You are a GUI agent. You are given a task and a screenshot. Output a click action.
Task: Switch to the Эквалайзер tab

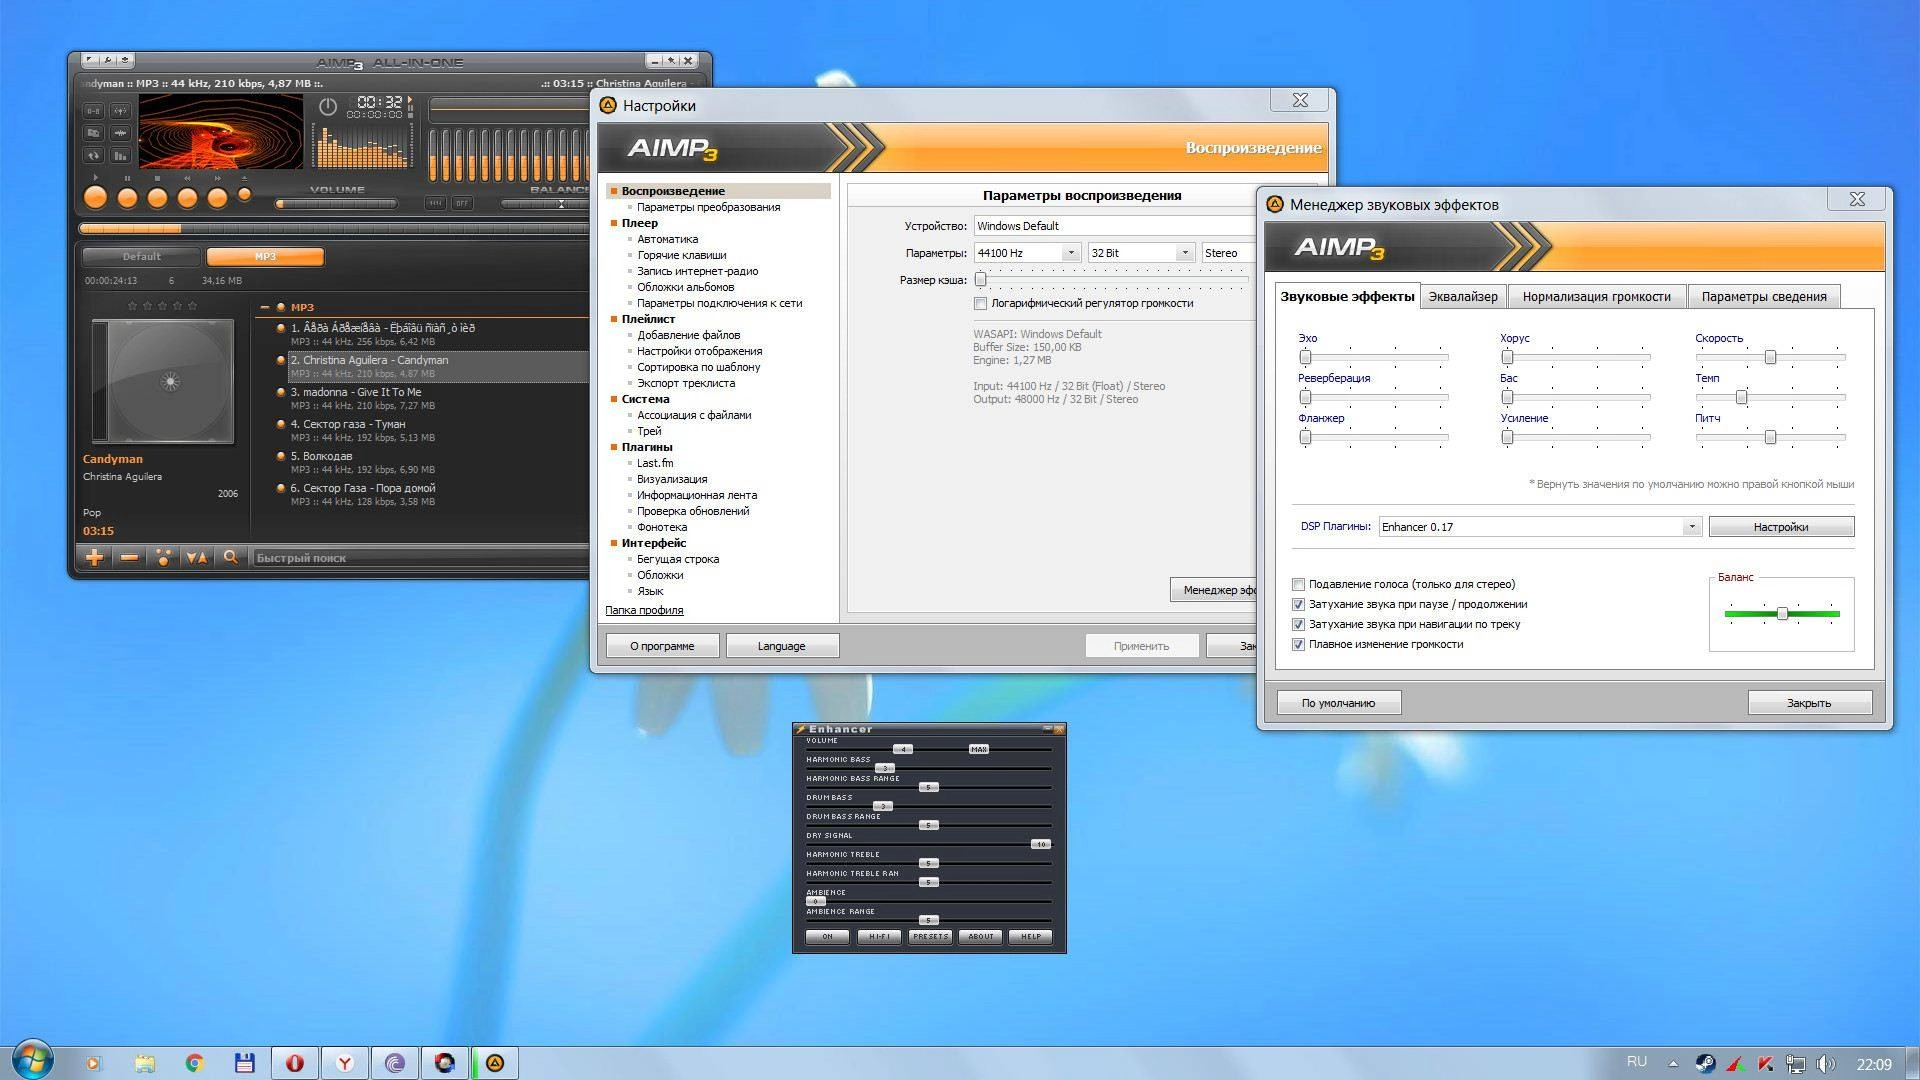1463,297
